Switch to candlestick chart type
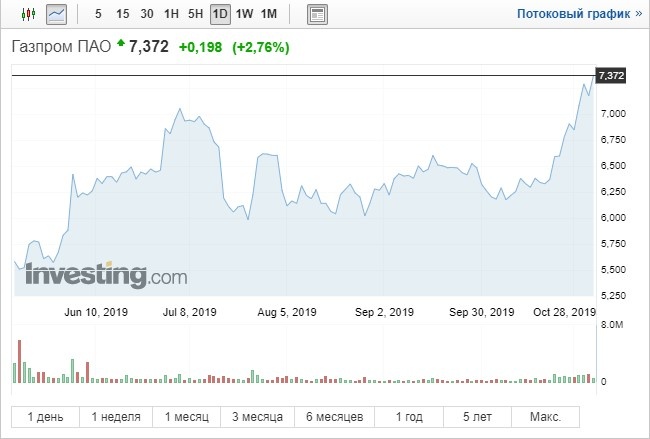 (28, 14)
